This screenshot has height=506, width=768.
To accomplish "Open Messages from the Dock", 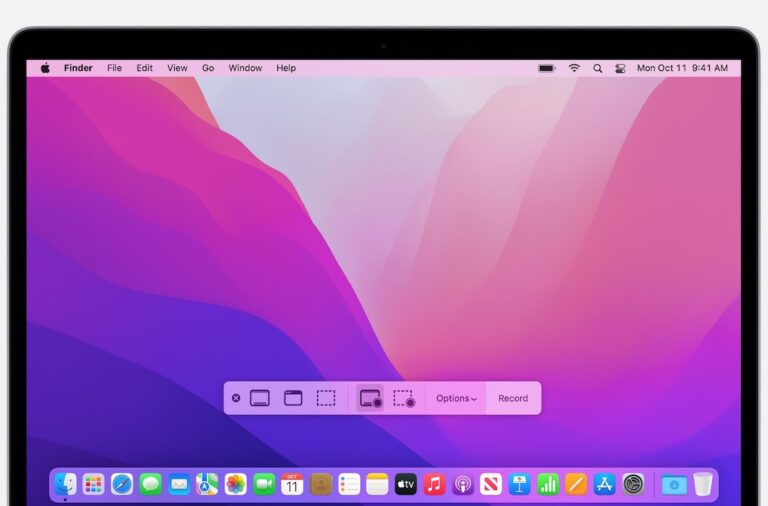I will (150, 484).
